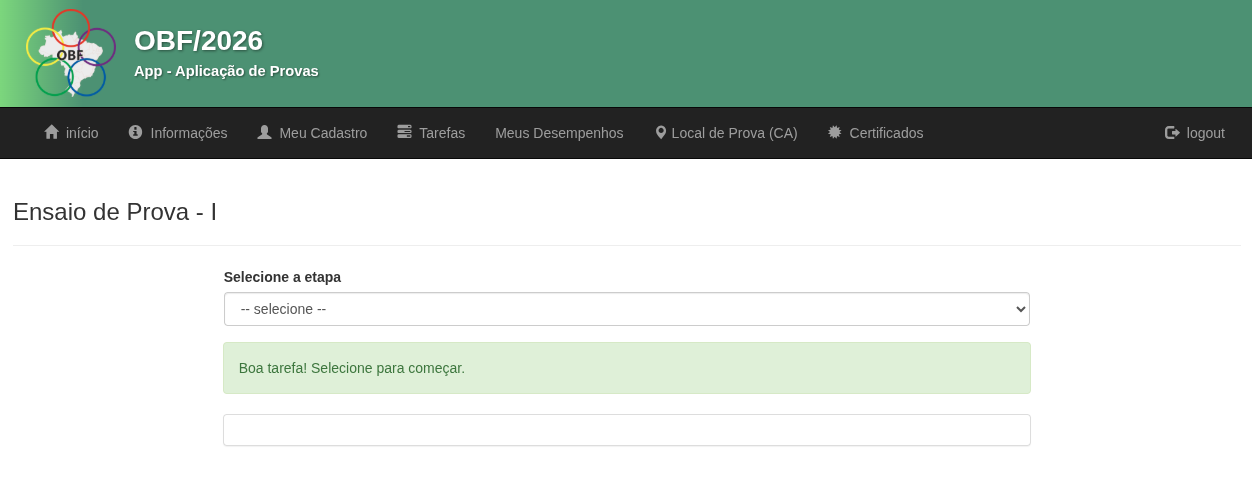The height and width of the screenshot is (481, 1252).
Task: Click the 'Ensaio de Prova - I' heading
Action: coord(115,212)
